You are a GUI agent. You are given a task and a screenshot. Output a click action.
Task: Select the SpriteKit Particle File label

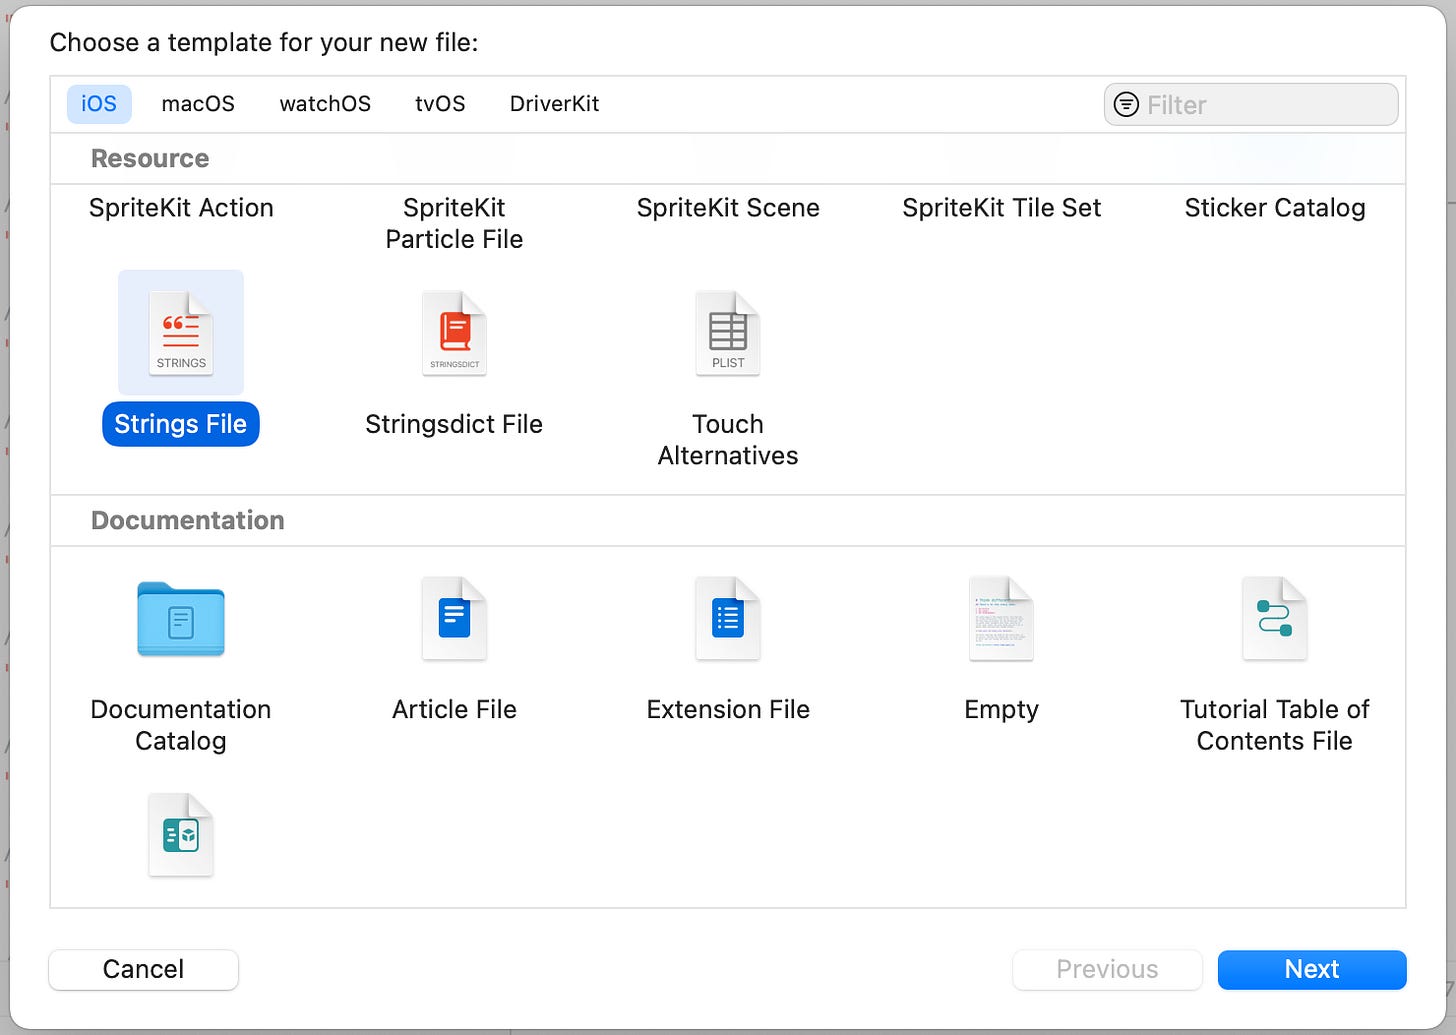click(454, 223)
